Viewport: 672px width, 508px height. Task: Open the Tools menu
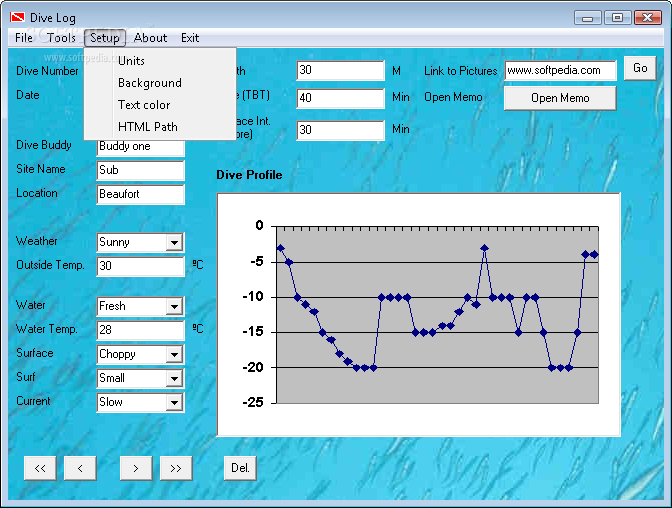coord(61,38)
